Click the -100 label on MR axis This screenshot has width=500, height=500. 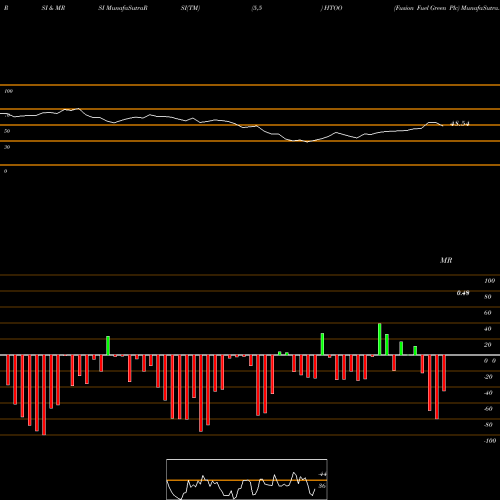(x=490, y=441)
